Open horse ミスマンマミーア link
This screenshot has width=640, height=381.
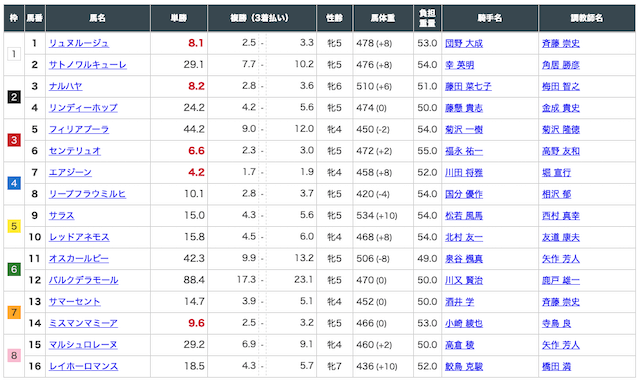coord(83,323)
